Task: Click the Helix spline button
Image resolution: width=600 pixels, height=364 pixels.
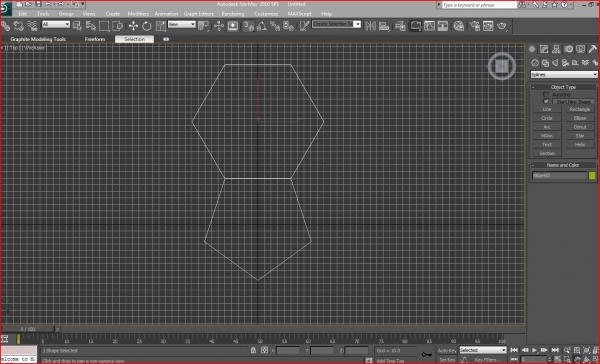Action: point(580,145)
